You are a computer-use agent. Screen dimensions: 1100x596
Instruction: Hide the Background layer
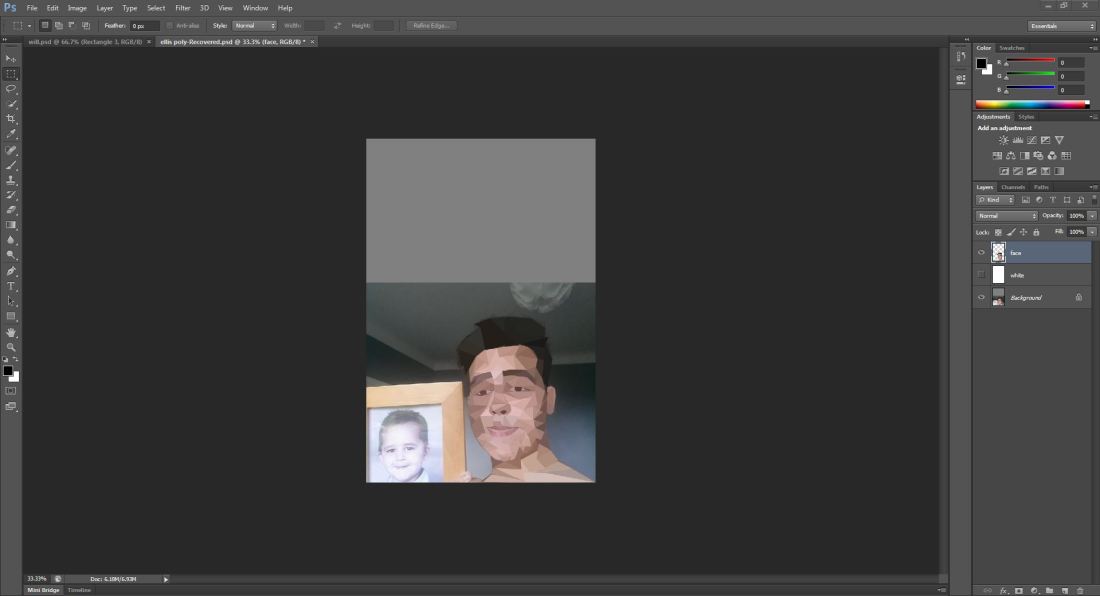pyautogui.click(x=981, y=298)
